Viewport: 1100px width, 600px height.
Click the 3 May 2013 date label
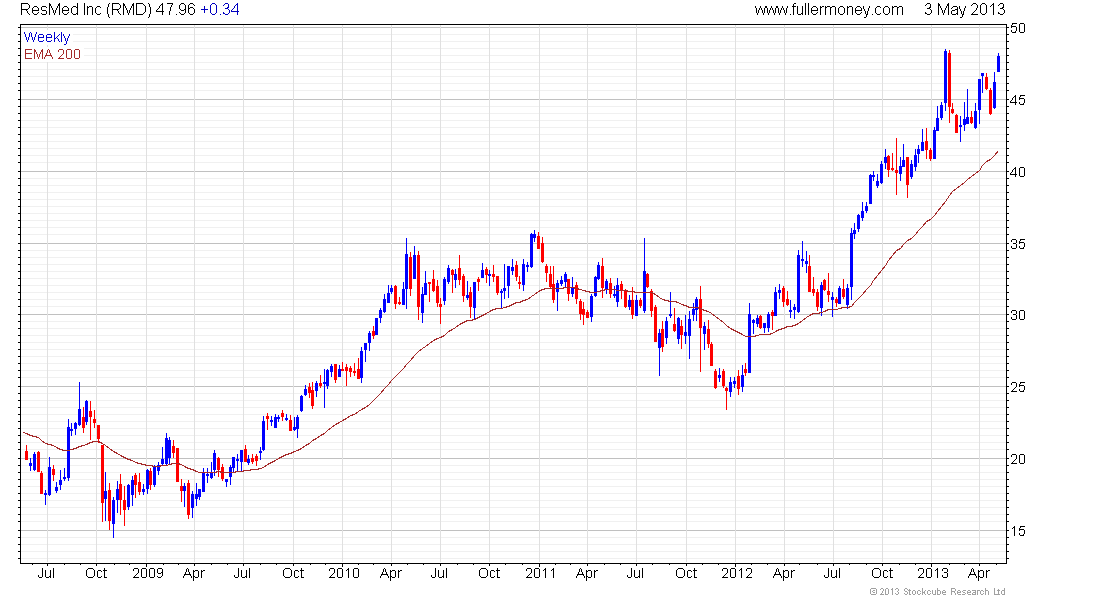965,10
